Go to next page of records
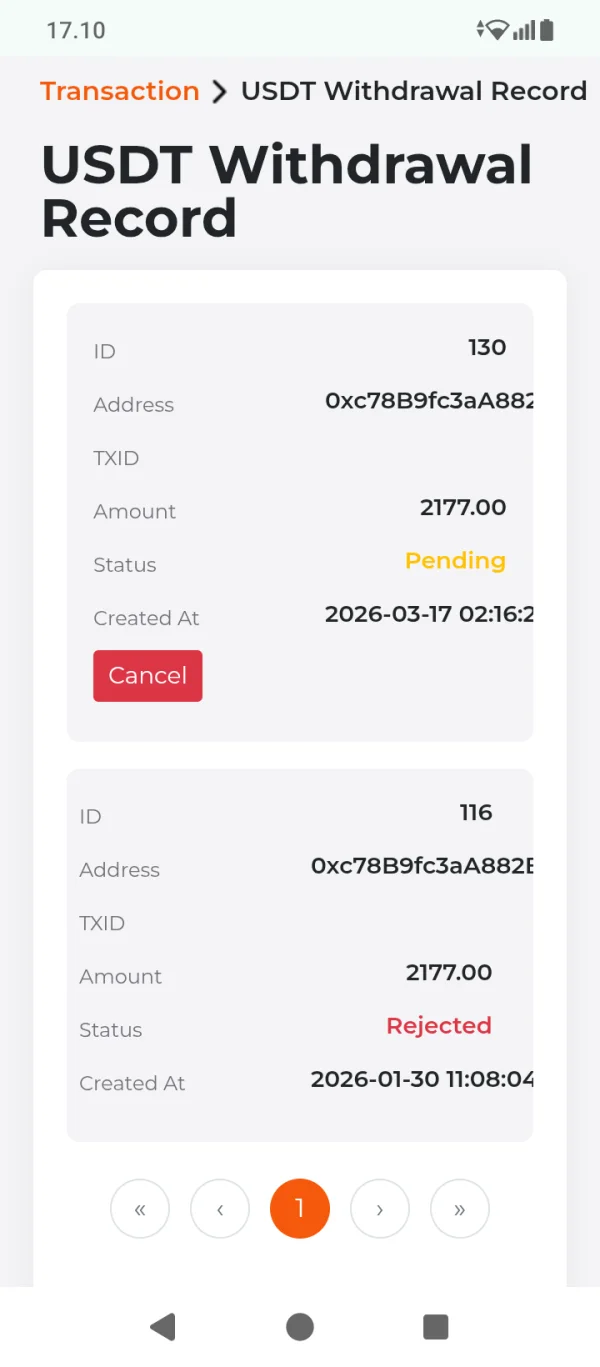The image size is (600, 1367). point(380,1209)
